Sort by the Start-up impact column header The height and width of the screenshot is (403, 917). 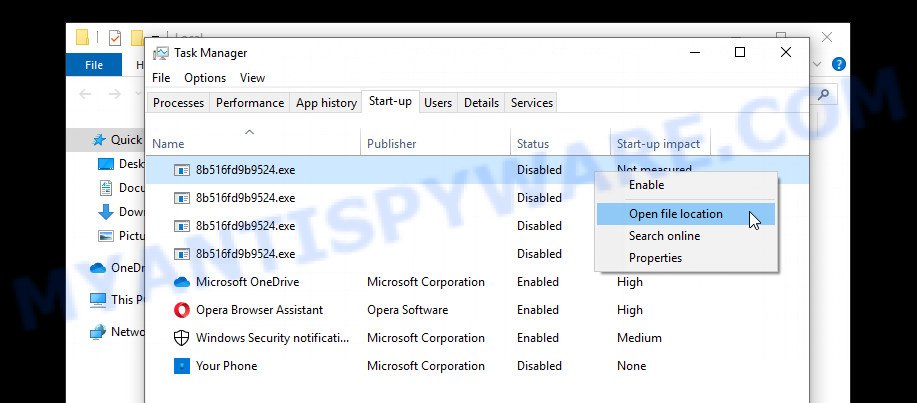coord(660,142)
